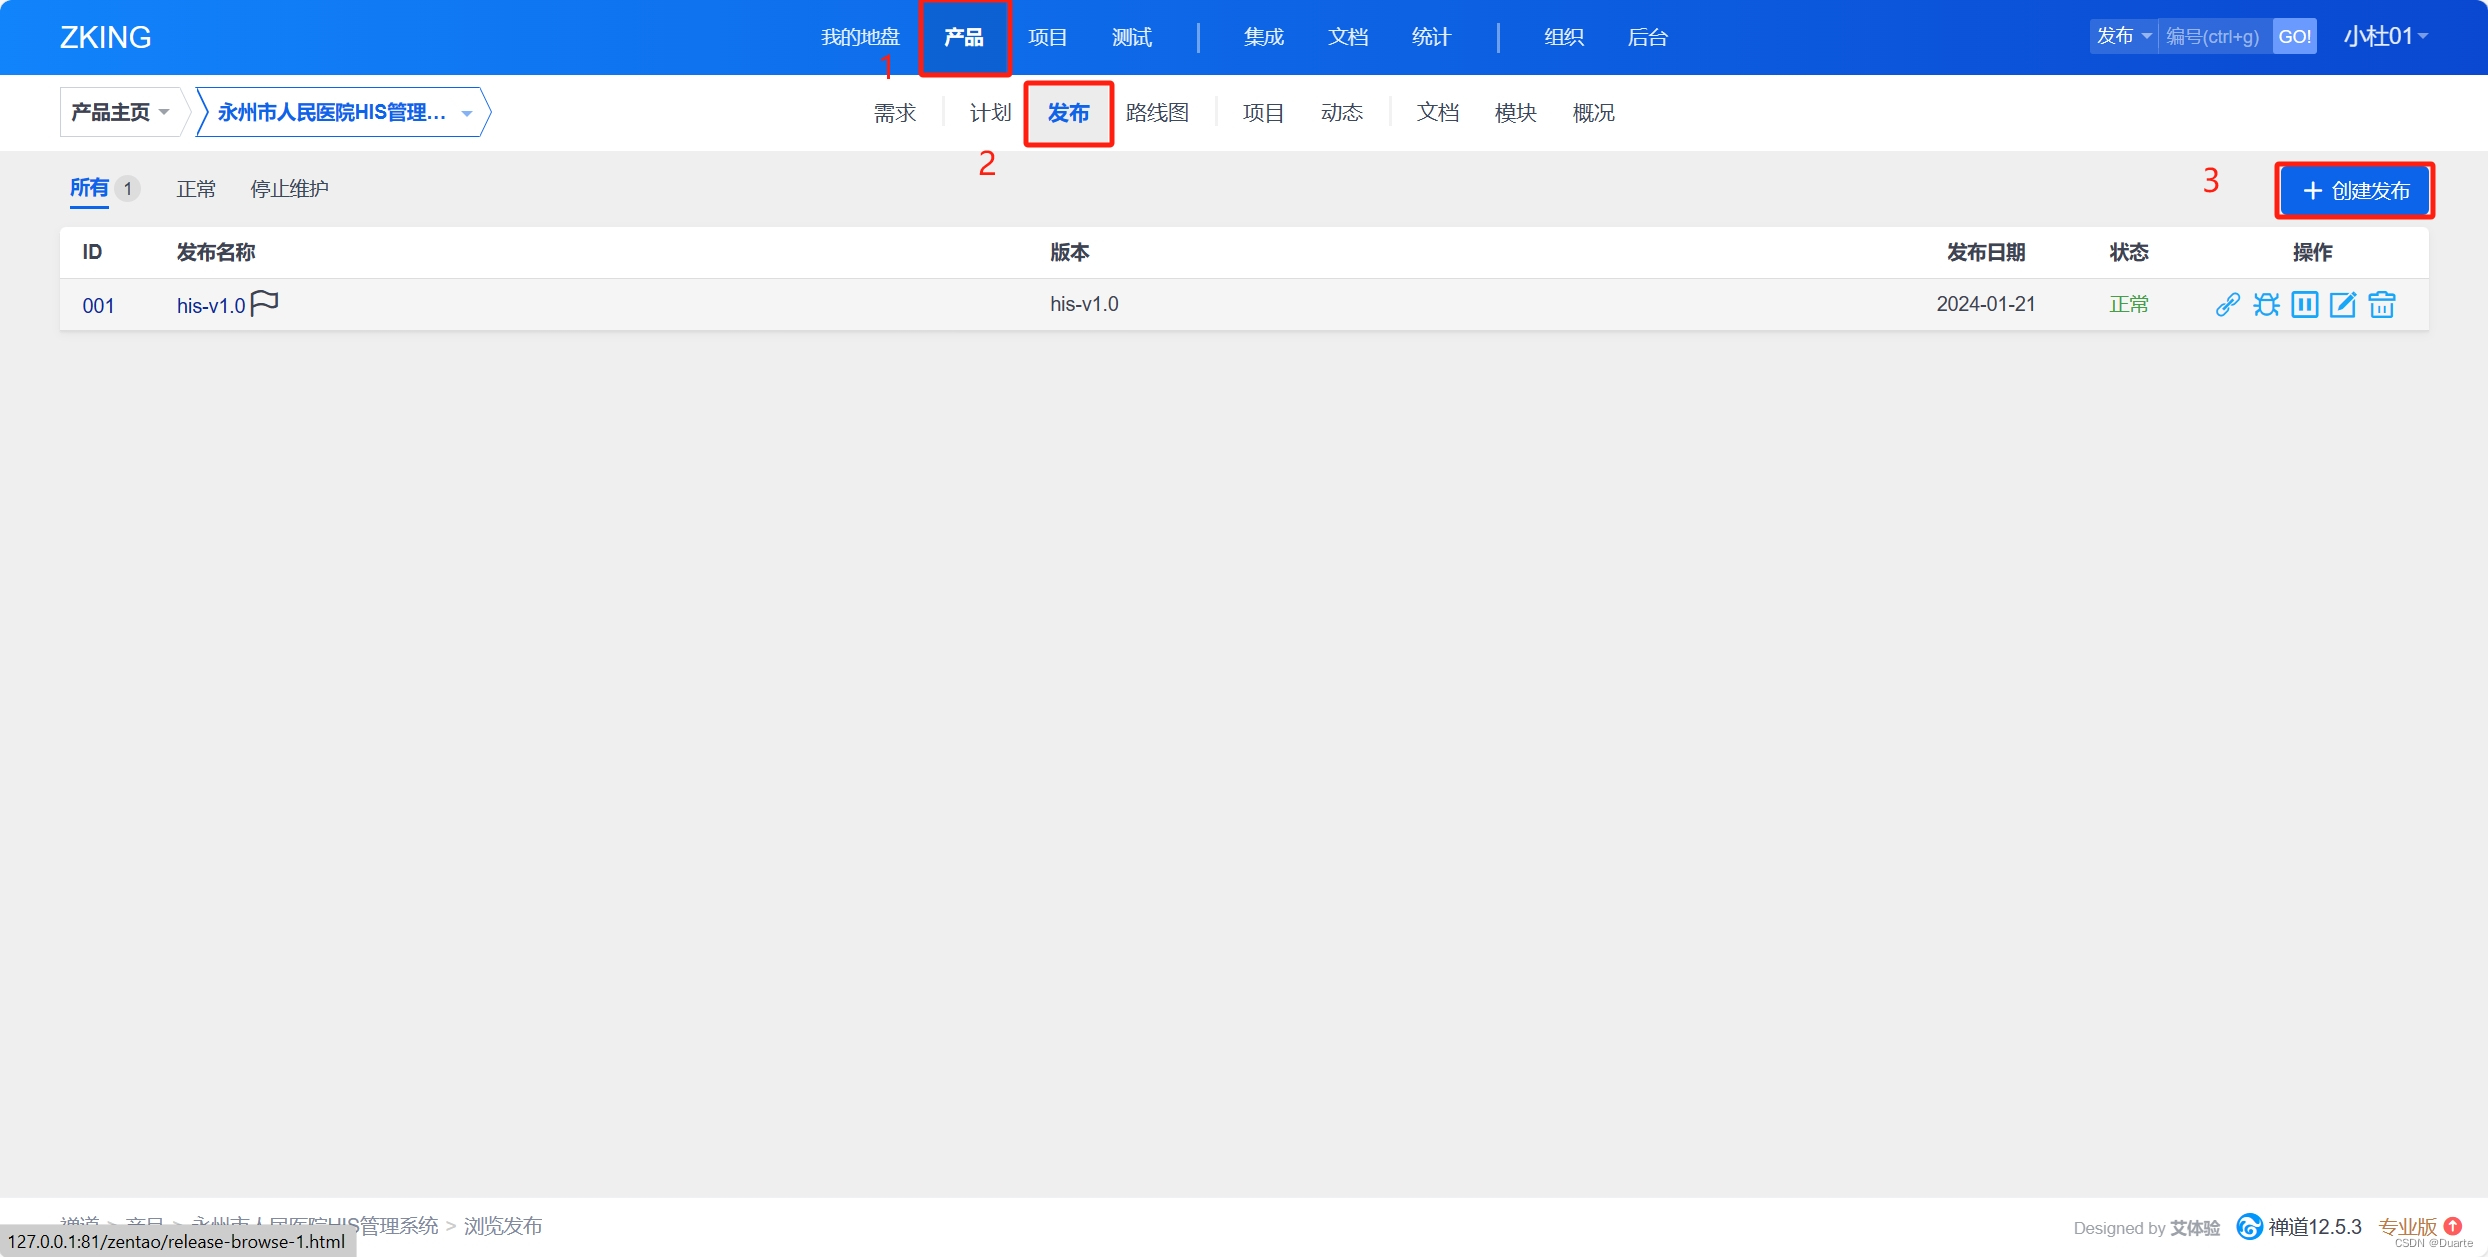Image resolution: width=2488 pixels, height=1257 pixels.
Task: Switch to the 路线图 tab
Action: 1157,113
